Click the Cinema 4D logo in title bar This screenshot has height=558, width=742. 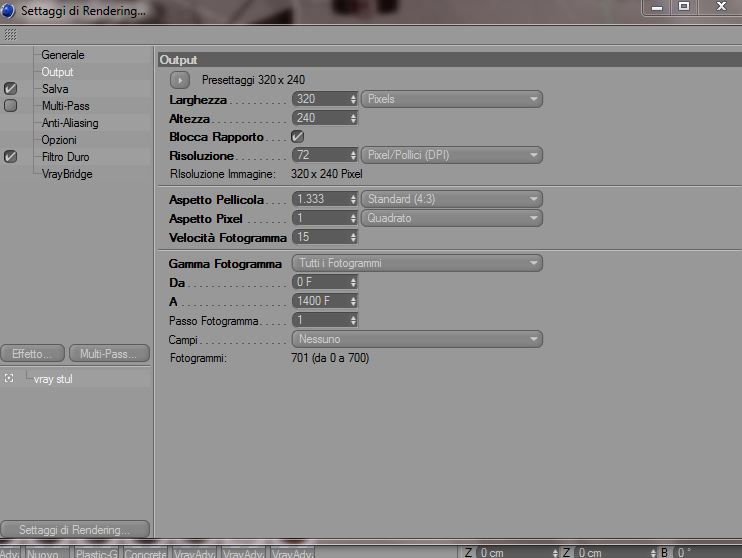(x=8, y=10)
